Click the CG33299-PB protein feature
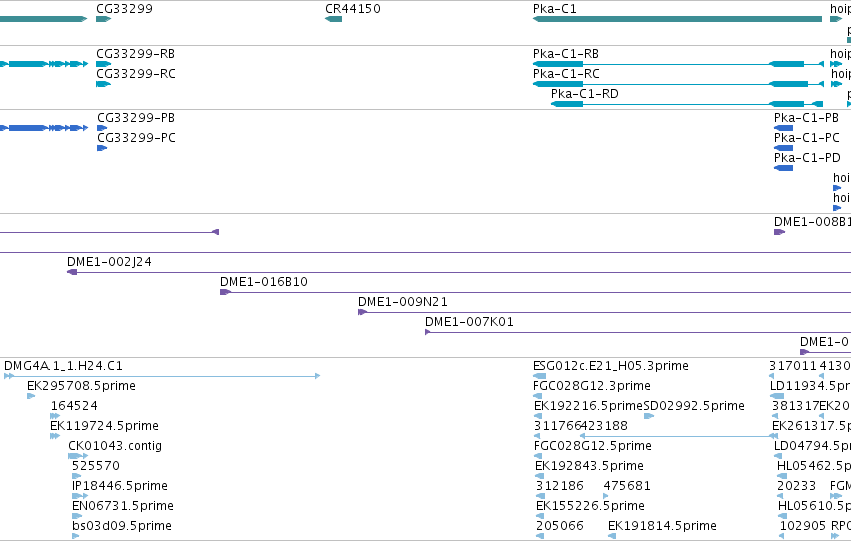This screenshot has width=851, height=541. [102, 128]
